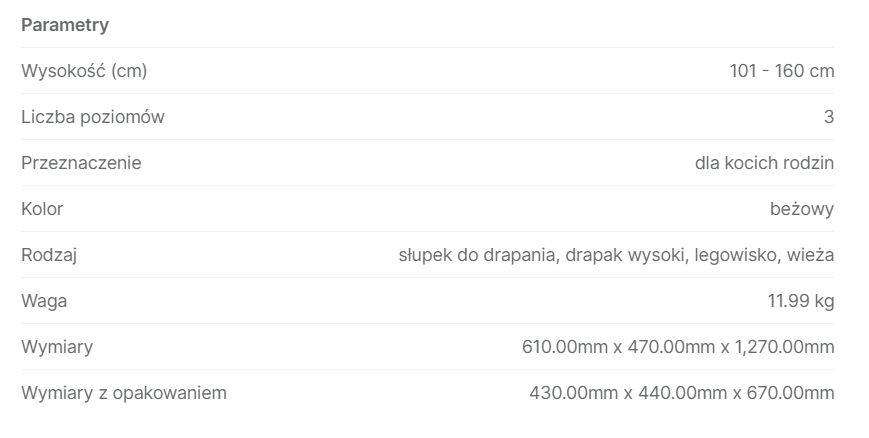Click the Przeznaczenie label
869x438 pixels.
pos(81,163)
